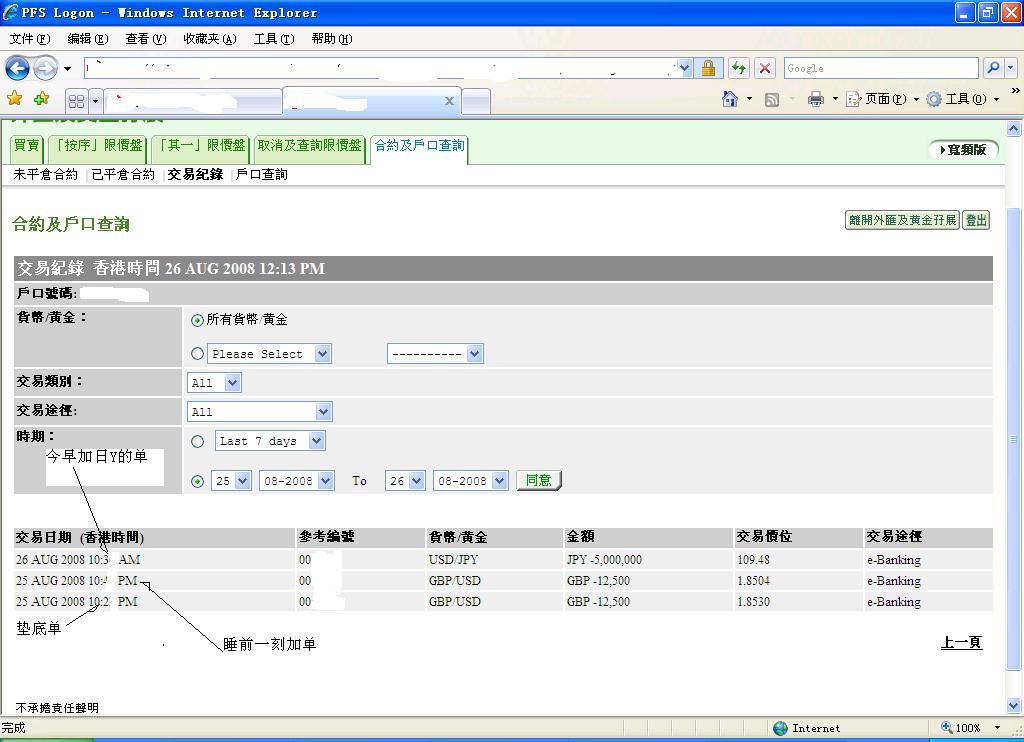Screen dimensions: 1024x742
Task: Open the 戶口查詢 sub-link
Action: click(x=261, y=174)
